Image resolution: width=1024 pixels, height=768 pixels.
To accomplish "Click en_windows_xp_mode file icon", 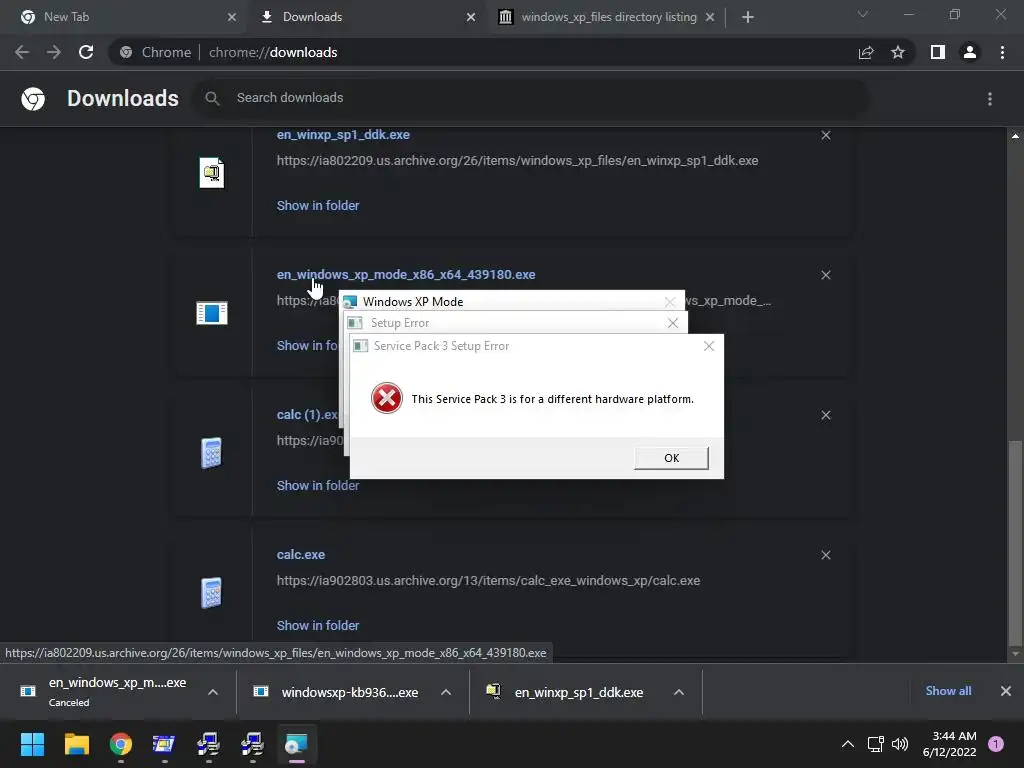I will click(x=212, y=313).
